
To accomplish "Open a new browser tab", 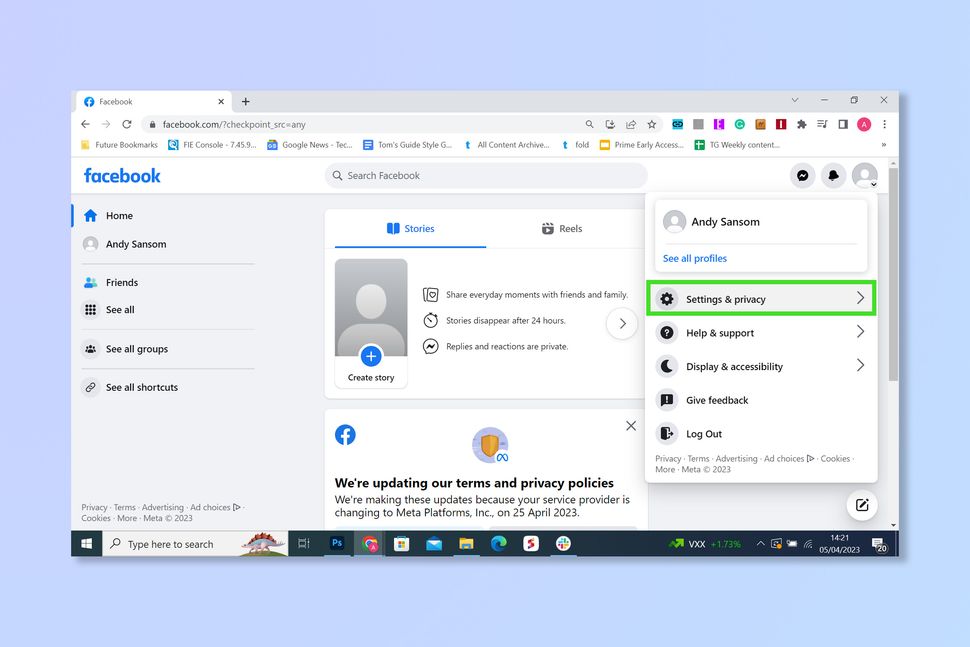I will 246,101.
